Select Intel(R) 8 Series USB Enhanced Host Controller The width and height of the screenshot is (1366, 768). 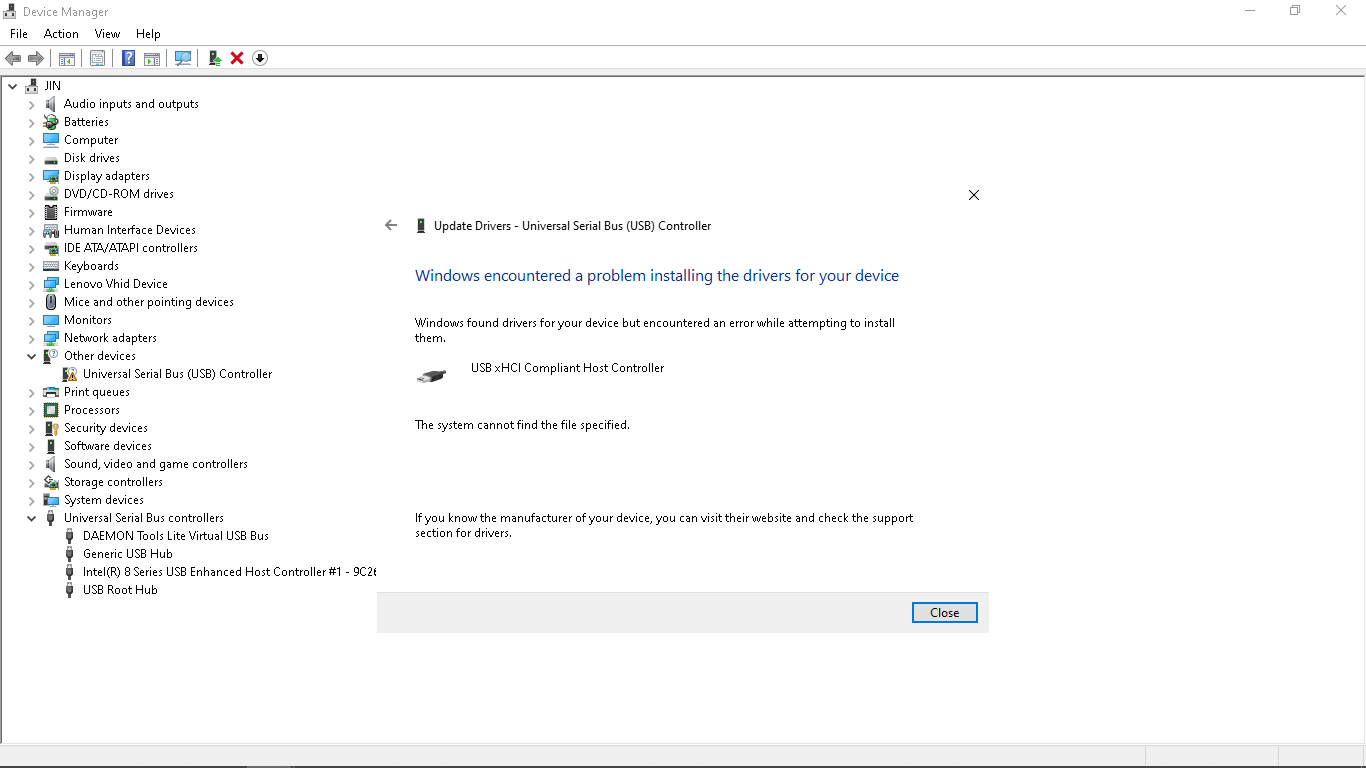point(229,572)
